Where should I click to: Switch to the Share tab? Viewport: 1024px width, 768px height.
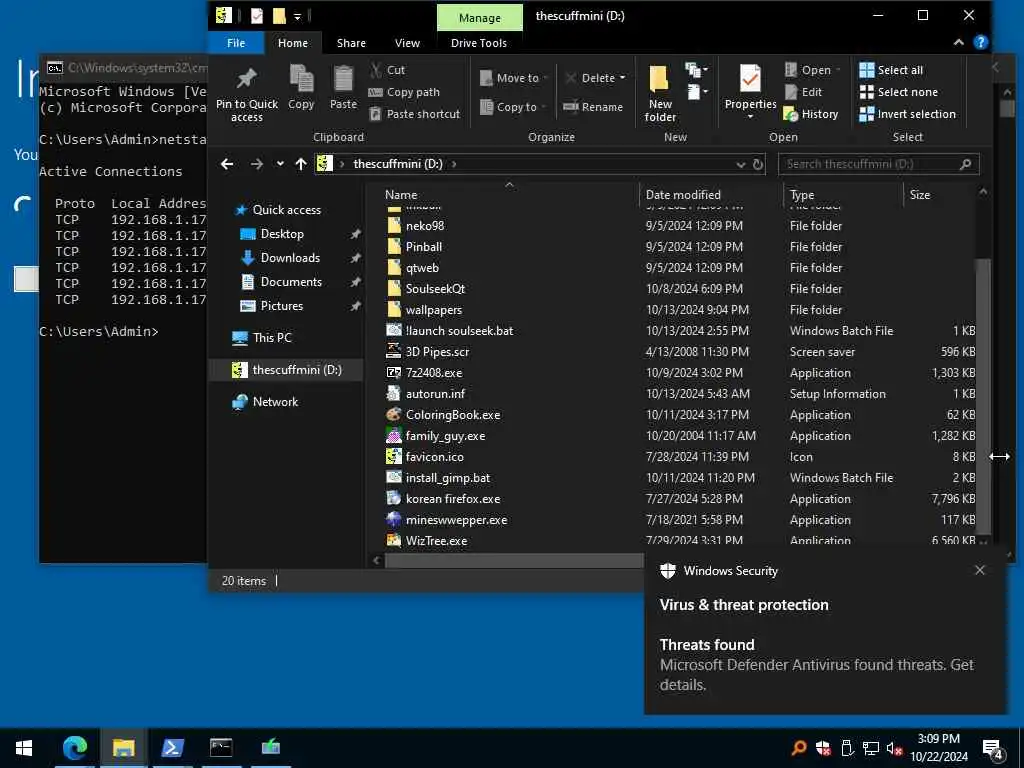351,43
